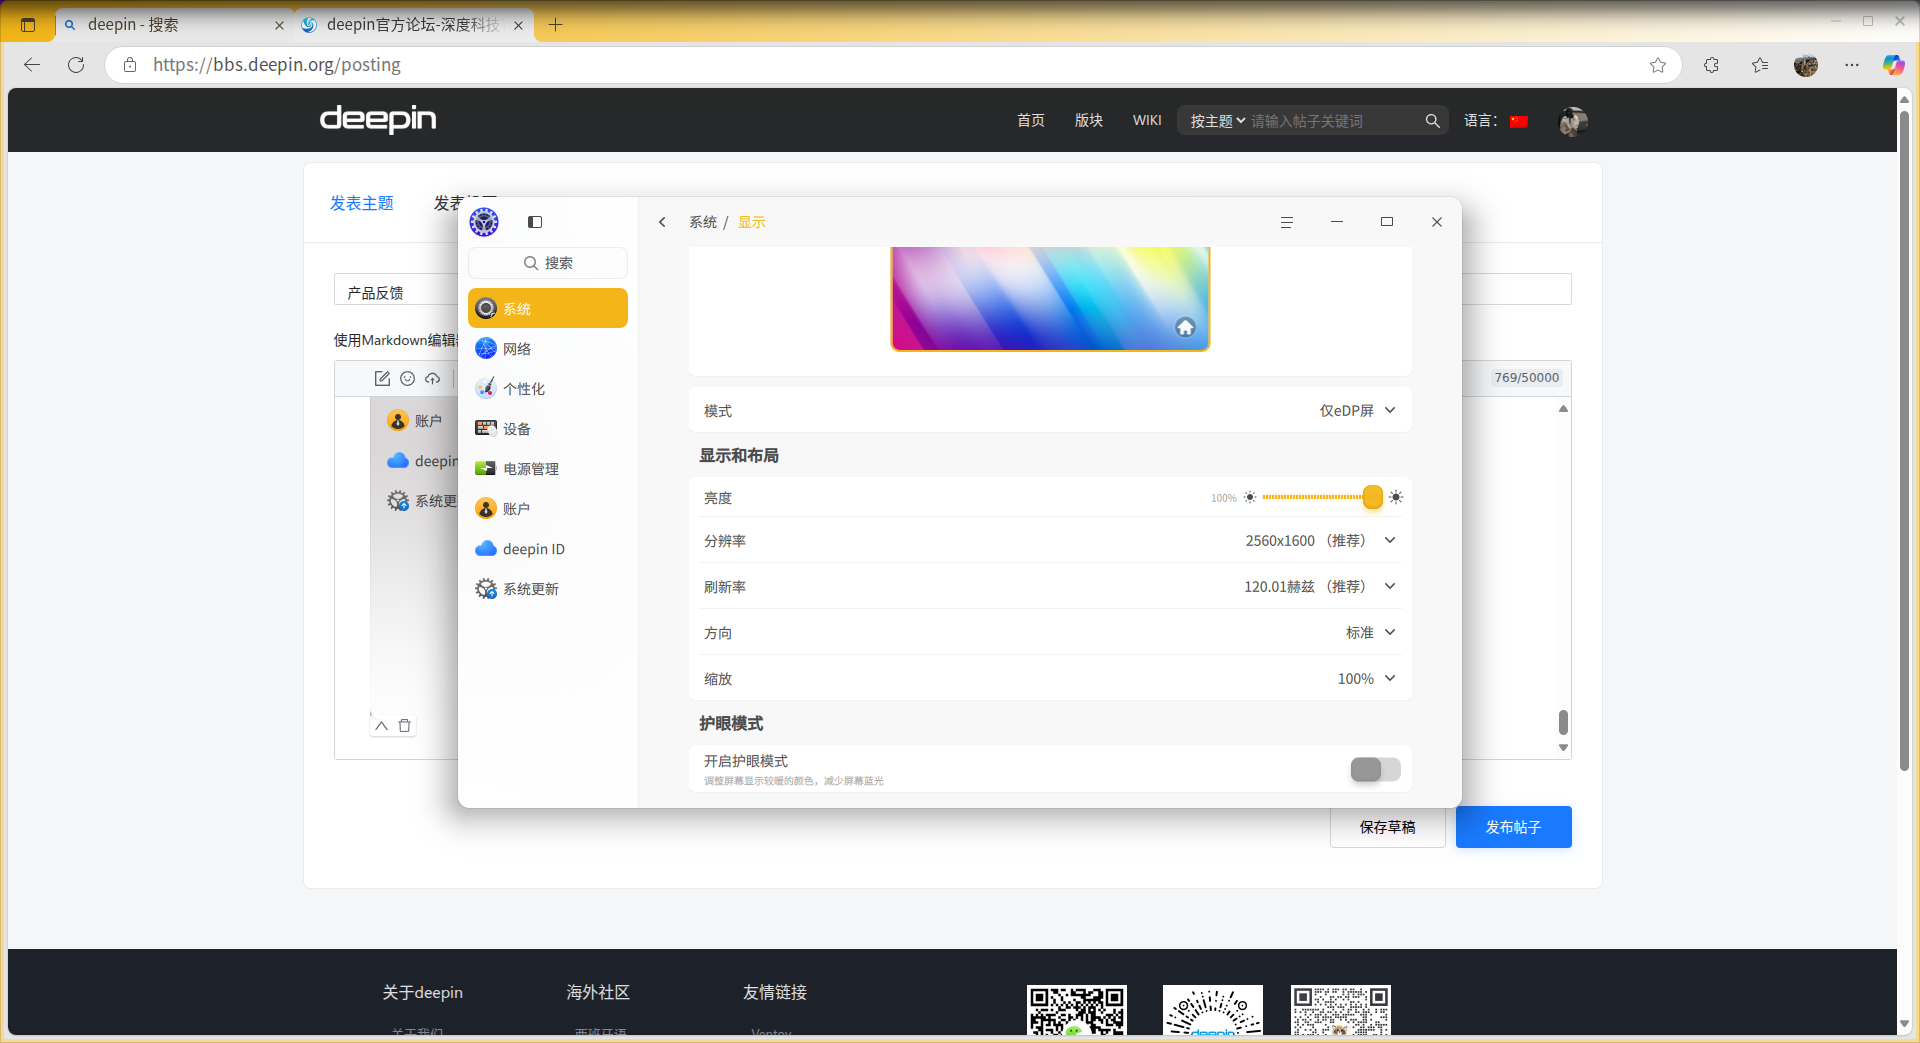Click the blue 发布帖子 button
1920x1043 pixels.
tap(1513, 827)
